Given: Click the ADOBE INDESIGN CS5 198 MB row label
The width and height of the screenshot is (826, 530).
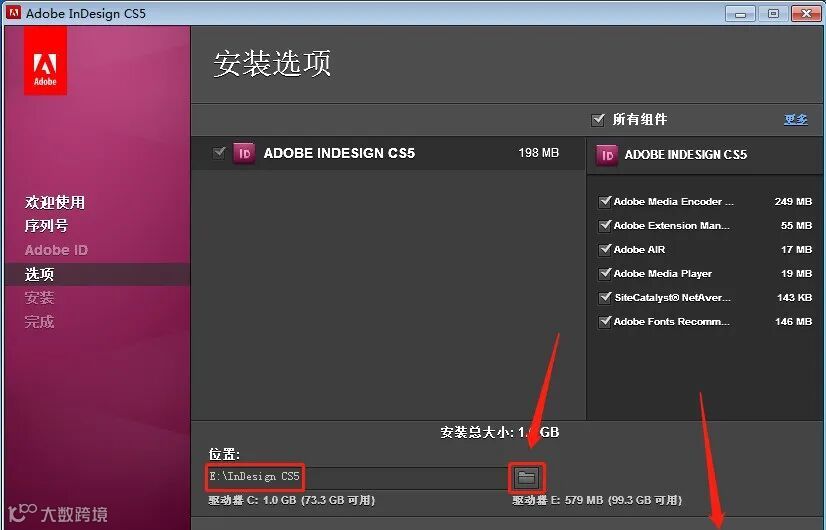Looking at the screenshot, I should [339, 153].
